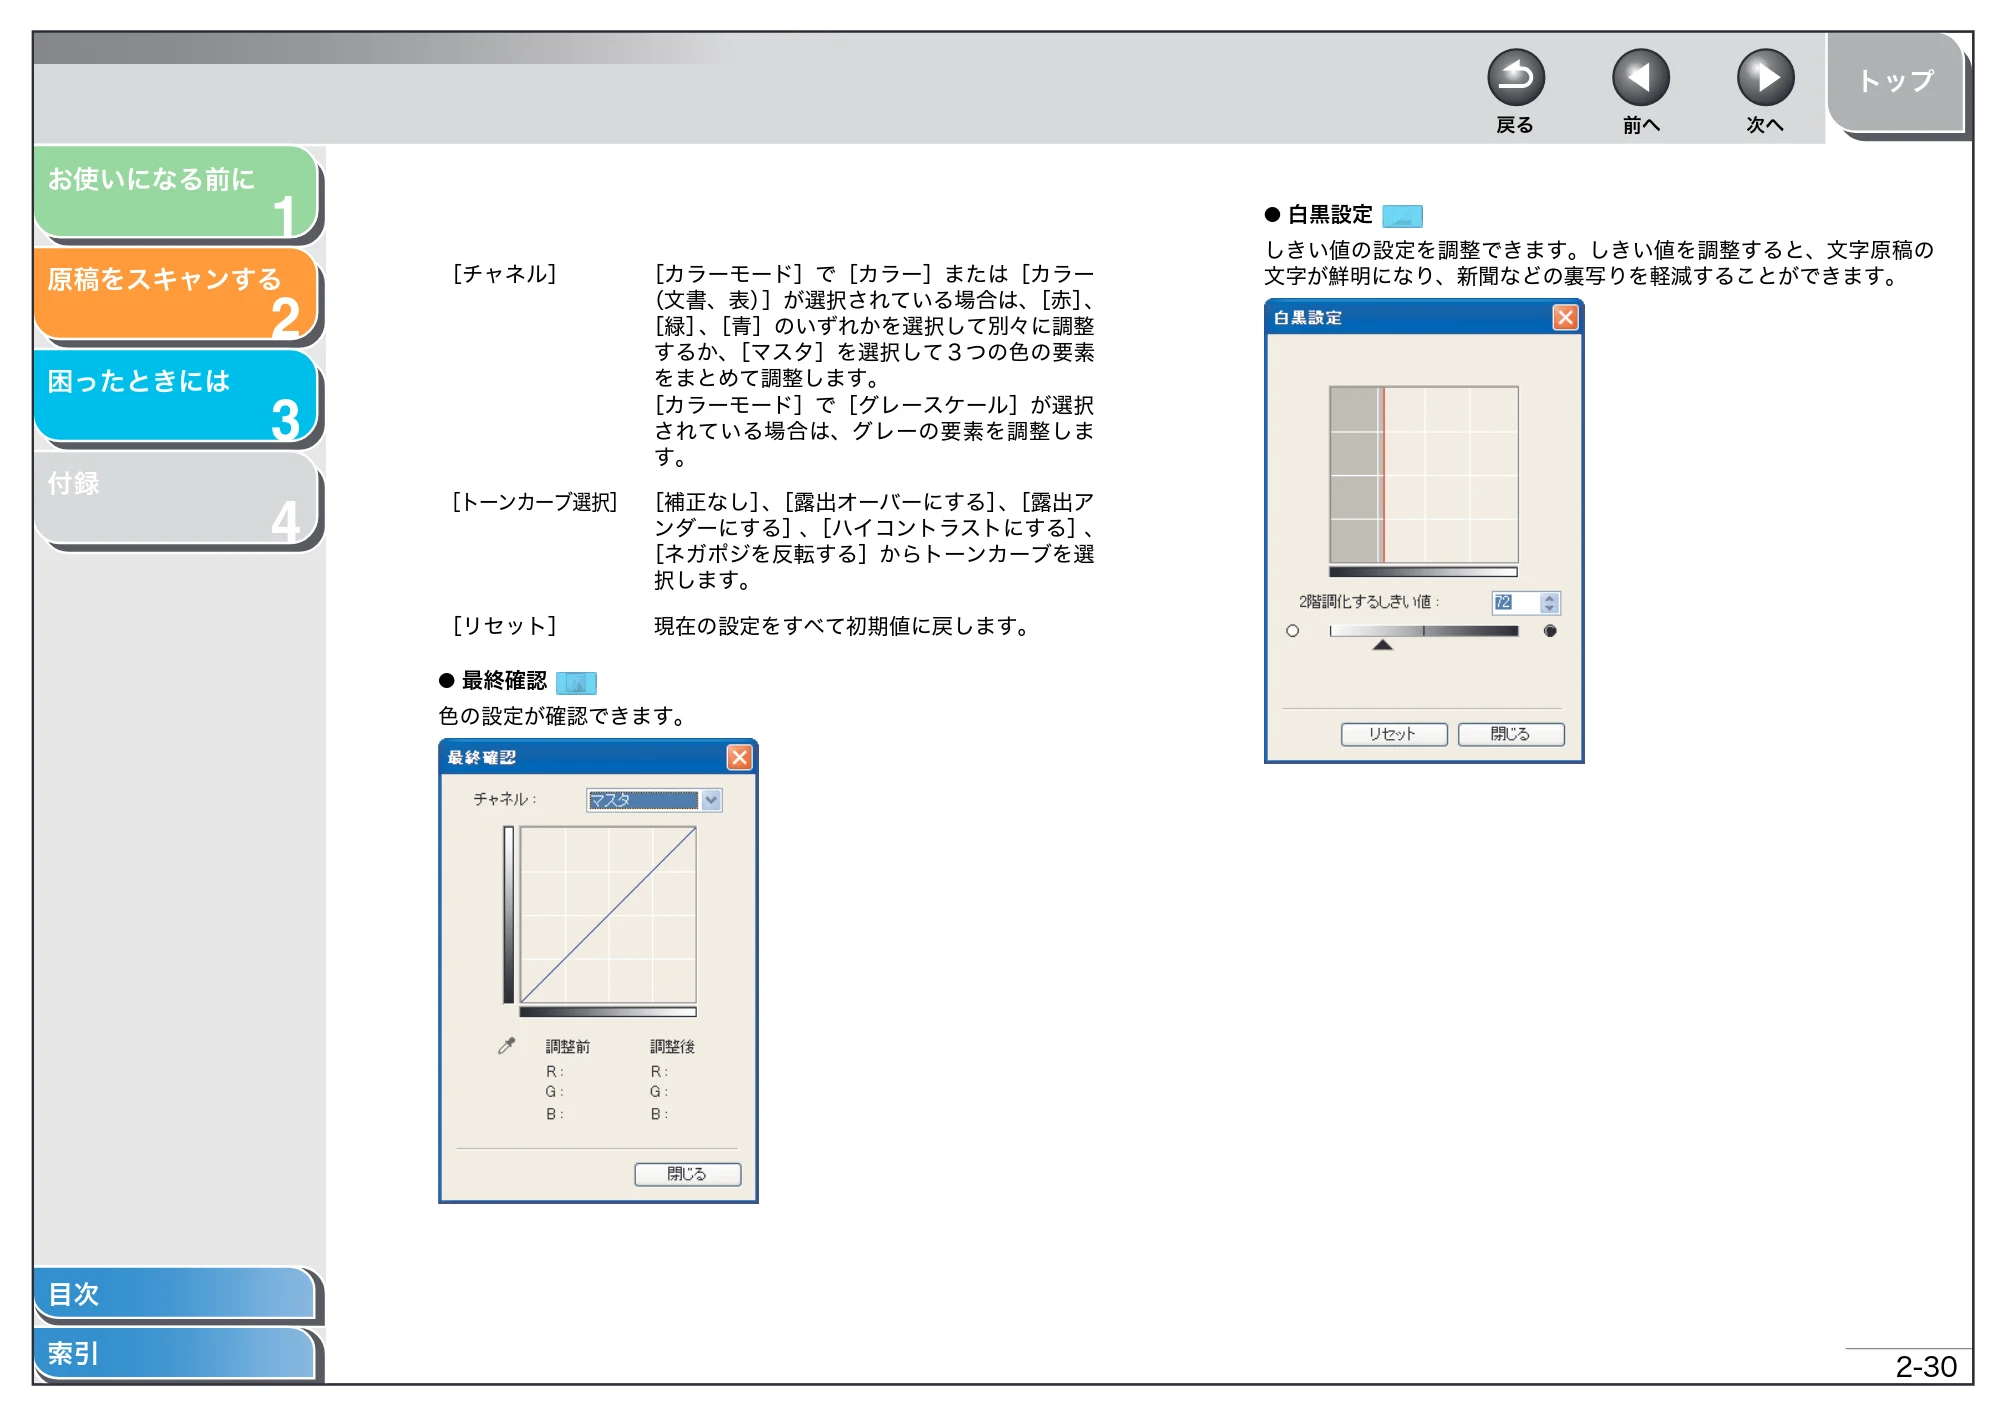Click the eyedropper icon in 最終確認 dialog

click(x=507, y=1045)
